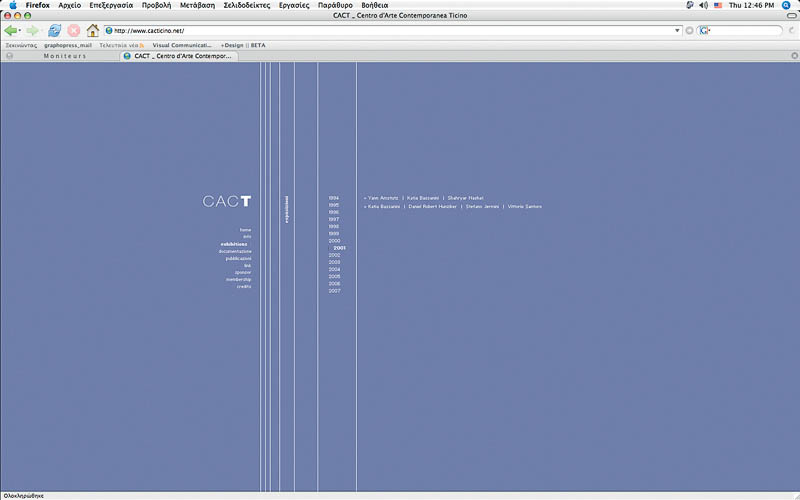Select year 2007 in the list
This screenshot has width=800, height=500.
[x=334, y=291]
